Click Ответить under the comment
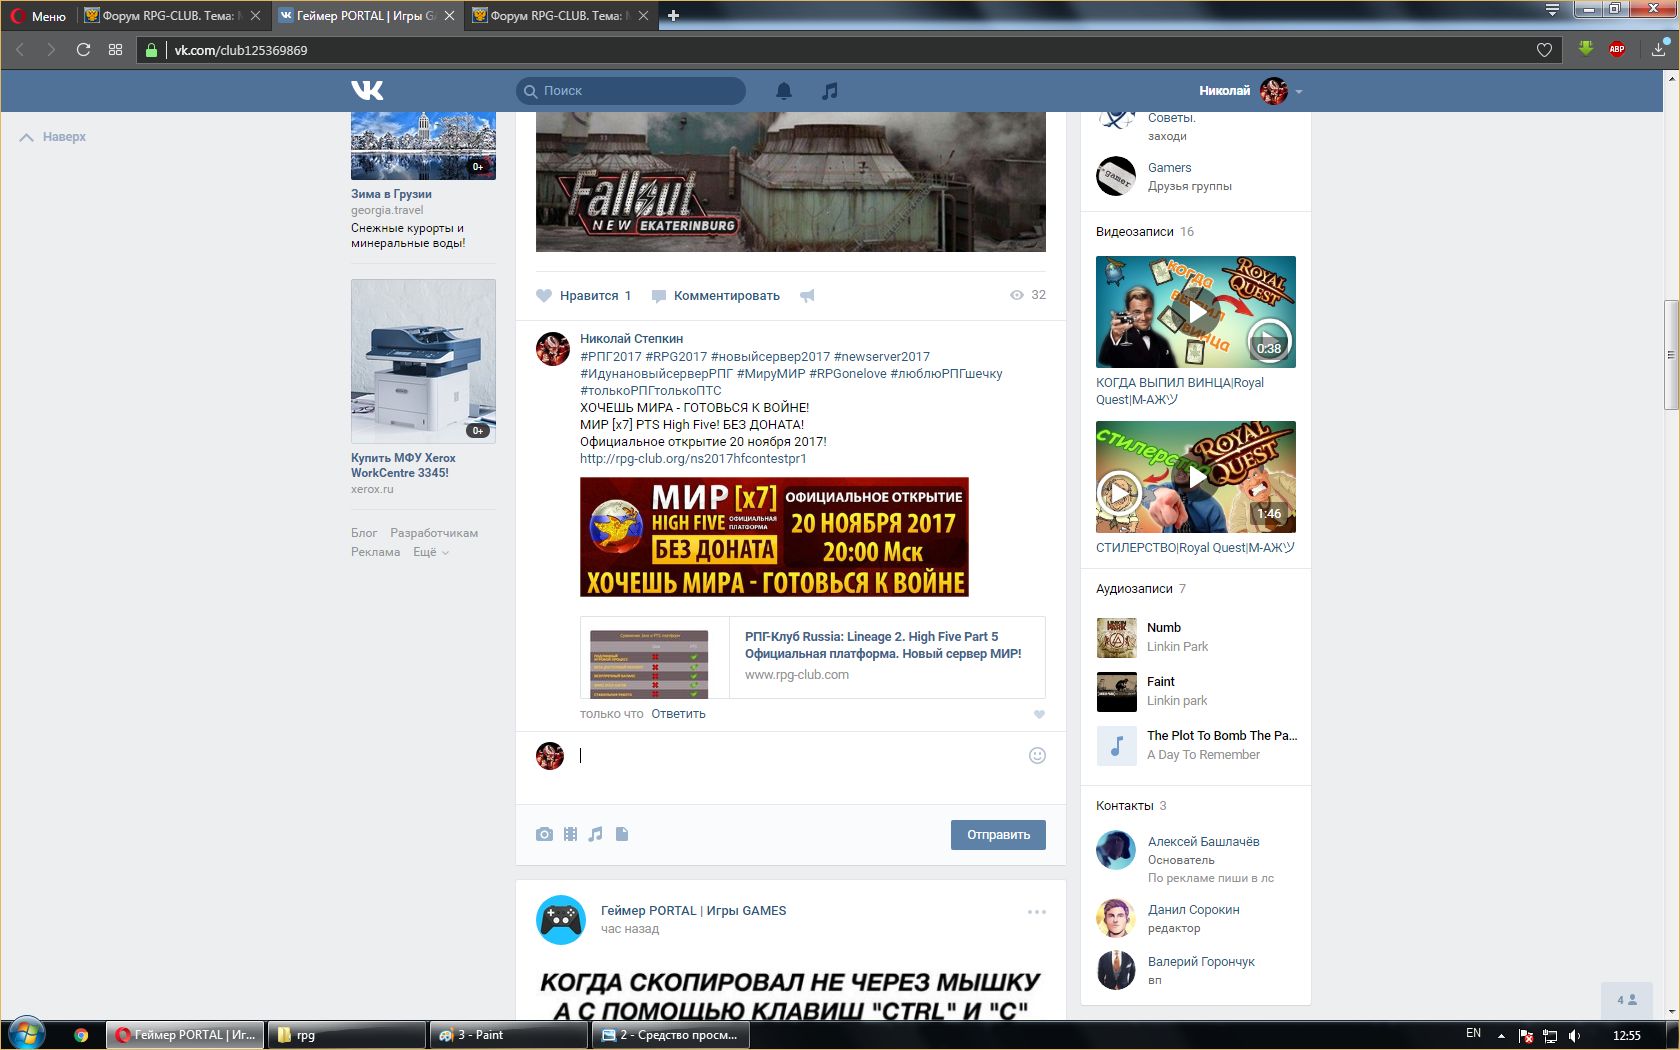This screenshot has width=1680, height=1050. pyautogui.click(x=678, y=714)
